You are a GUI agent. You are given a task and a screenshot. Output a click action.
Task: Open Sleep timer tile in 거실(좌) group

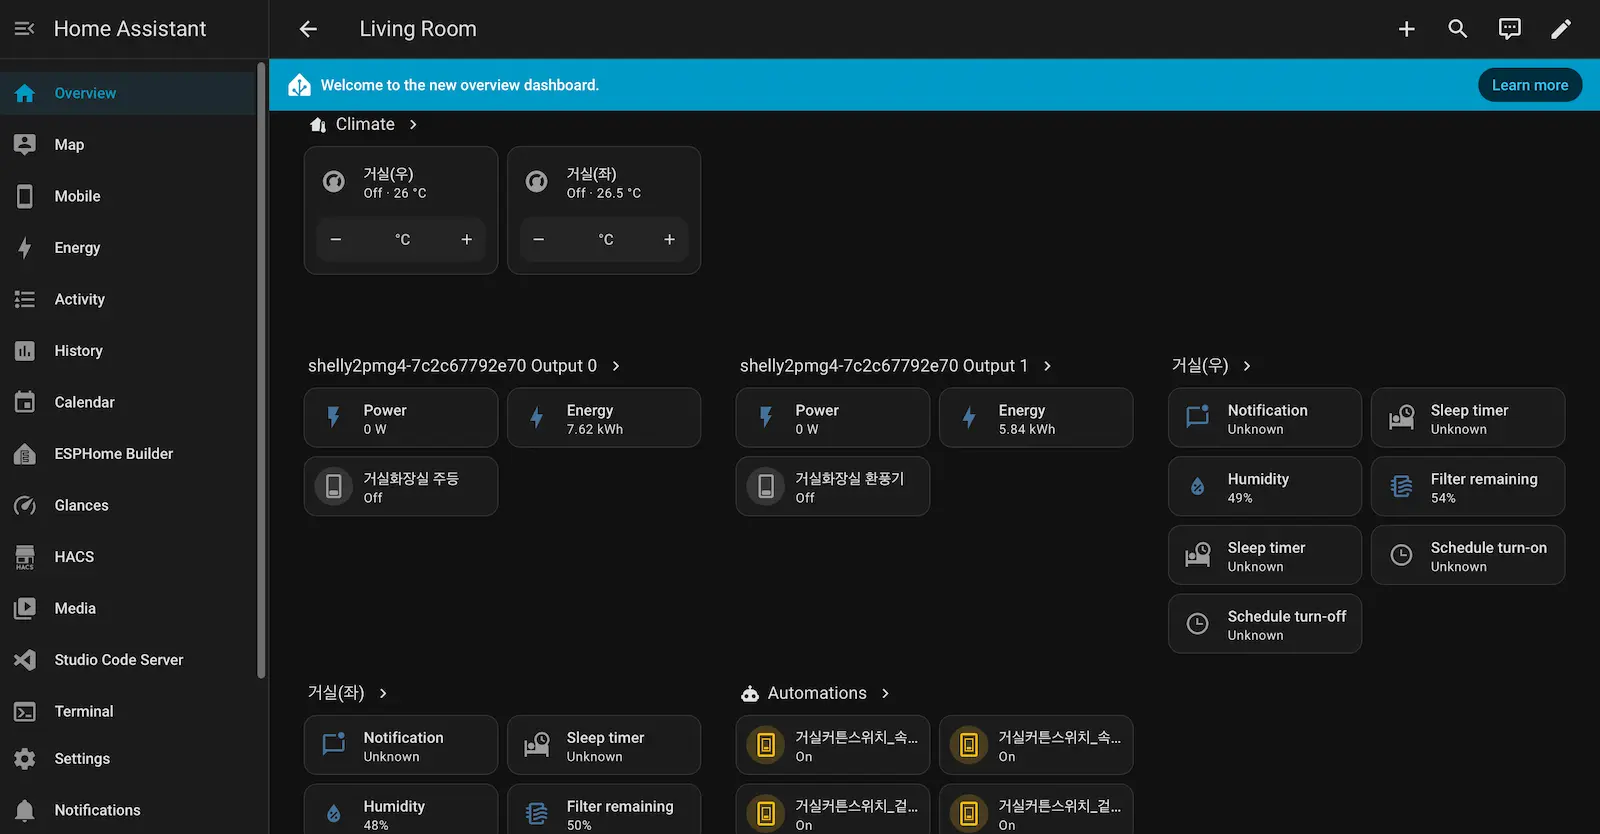click(x=604, y=745)
